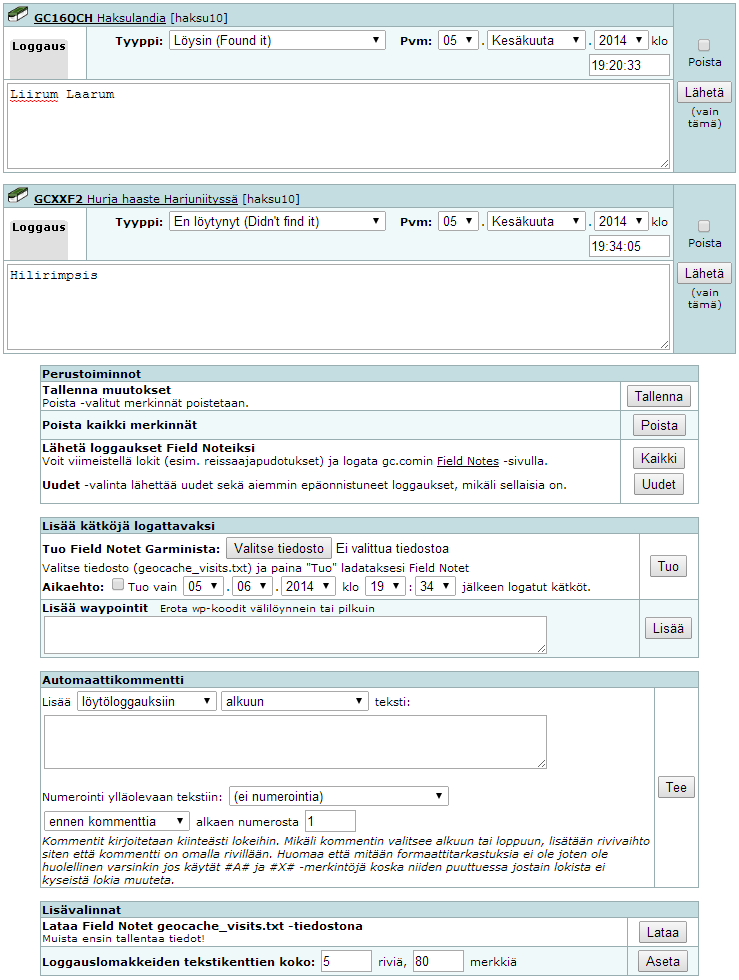739x980 pixels.
Task: Open the GCXXF2 Hurja haaste Harjuniityssä link
Action: (136, 199)
